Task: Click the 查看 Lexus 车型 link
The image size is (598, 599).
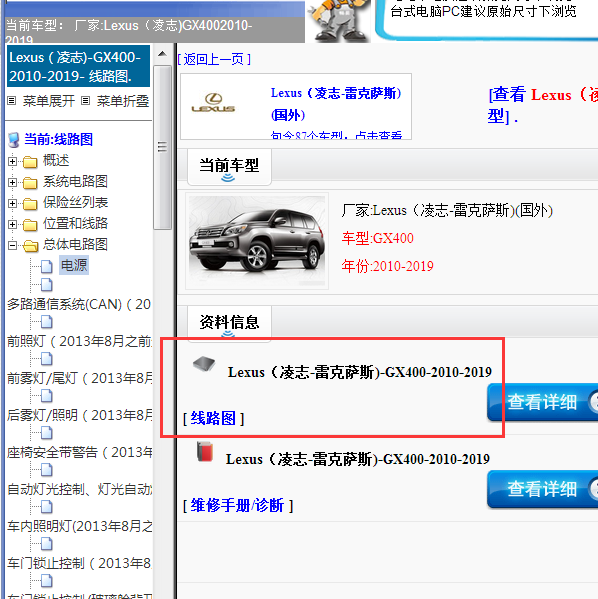Action: pos(543,105)
